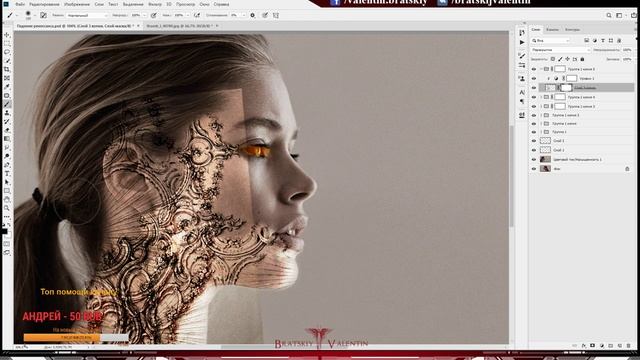640x360 pixels.
Task: Hide the Уровни 1 adjustment layer
Action: [x=534, y=78]
